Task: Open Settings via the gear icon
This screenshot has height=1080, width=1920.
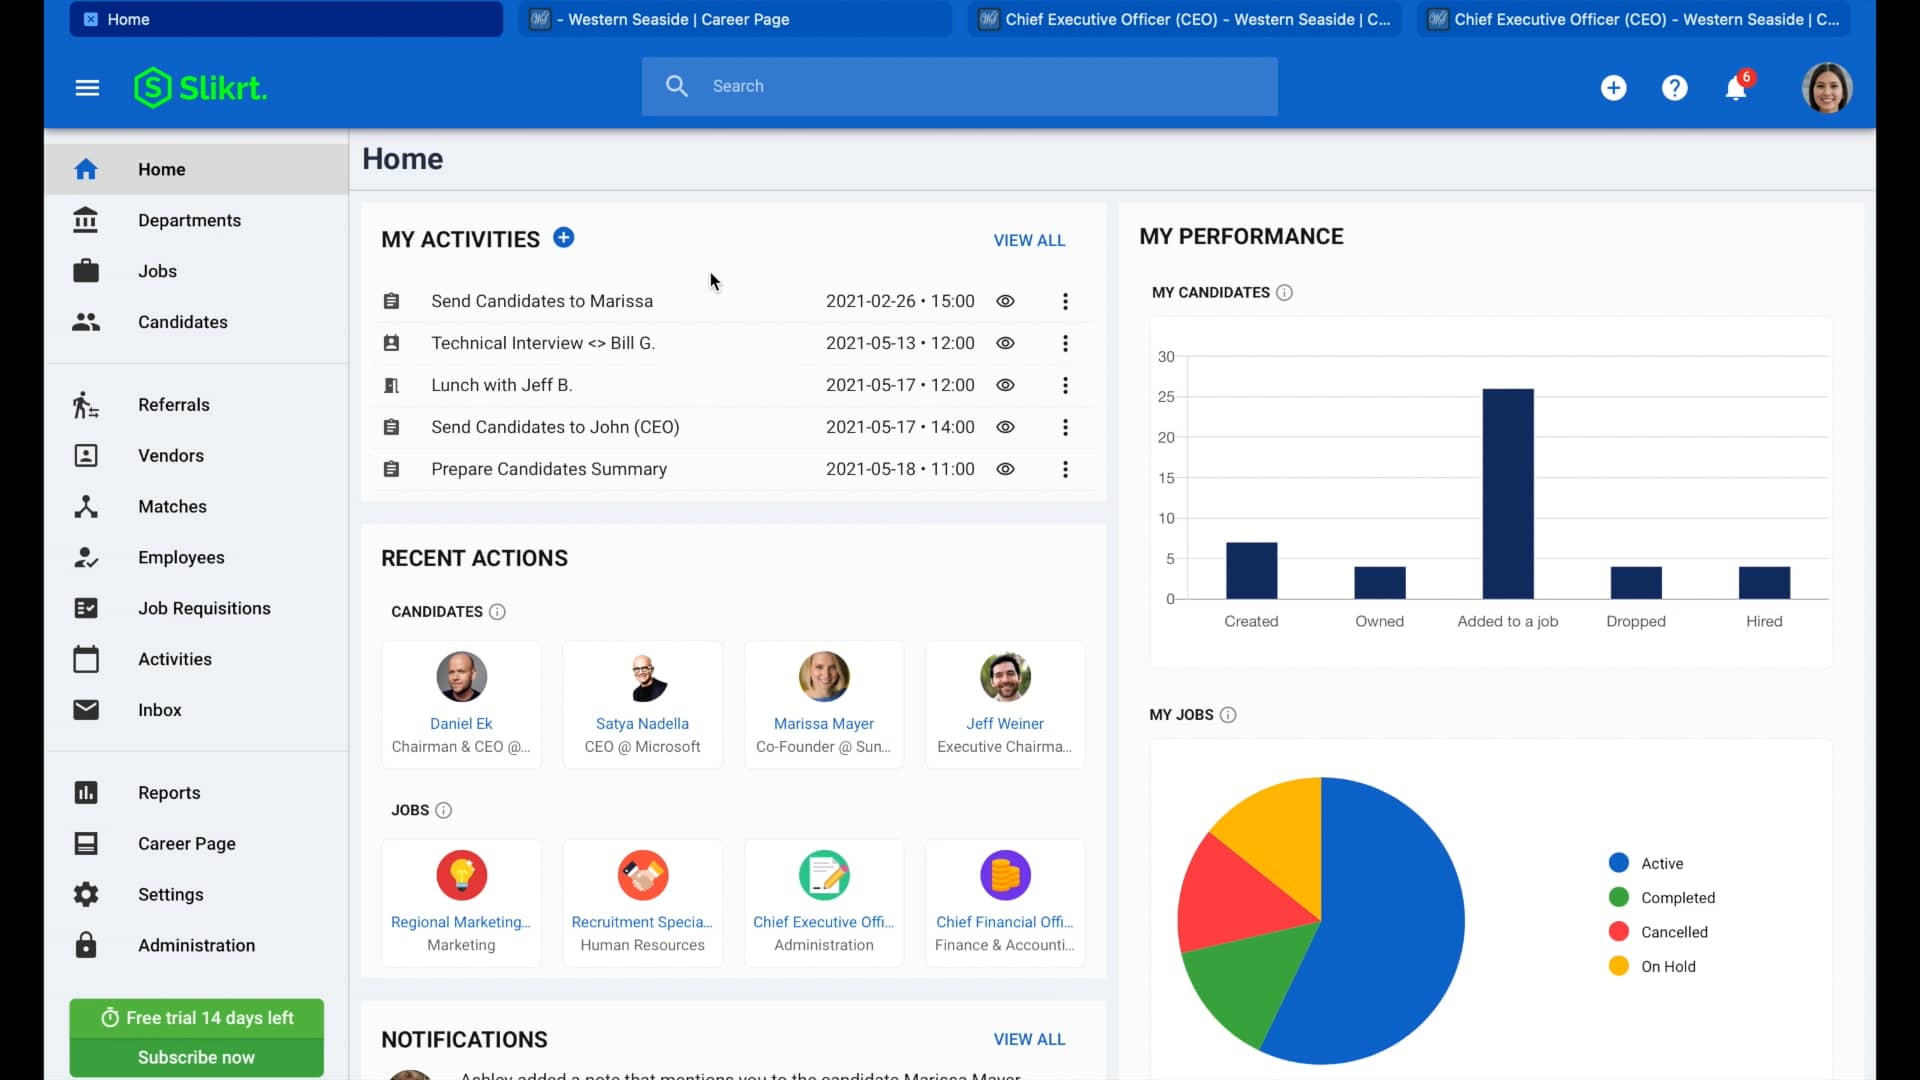Action: [86, 894]
